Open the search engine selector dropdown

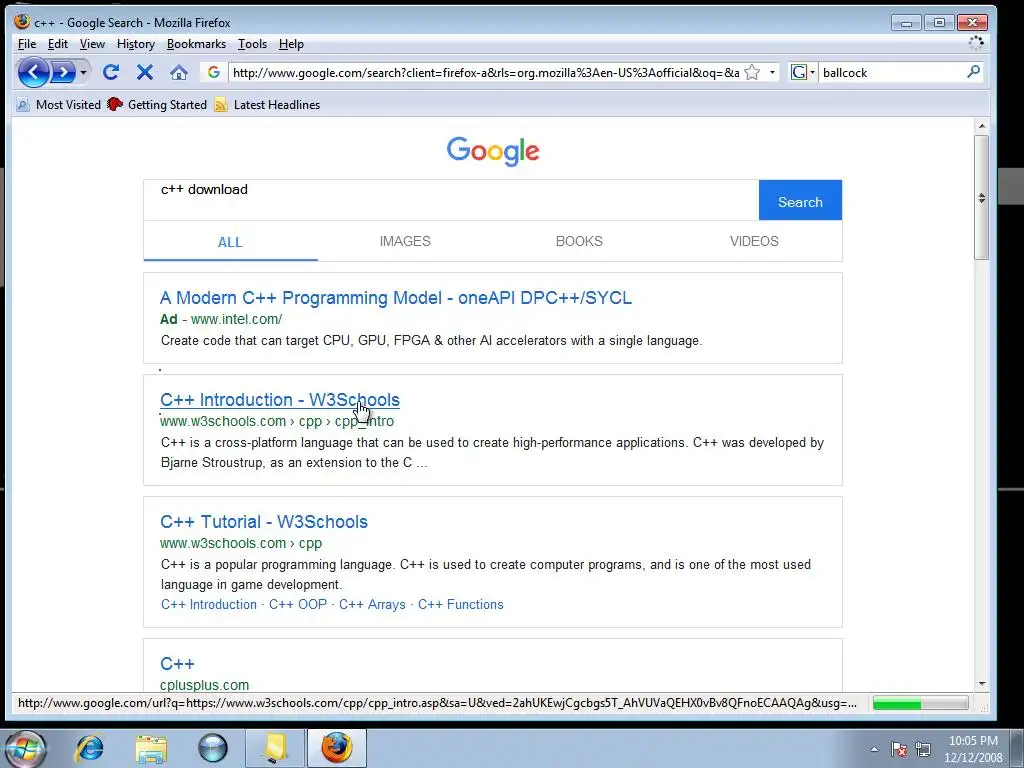click(x=803, y=72)
